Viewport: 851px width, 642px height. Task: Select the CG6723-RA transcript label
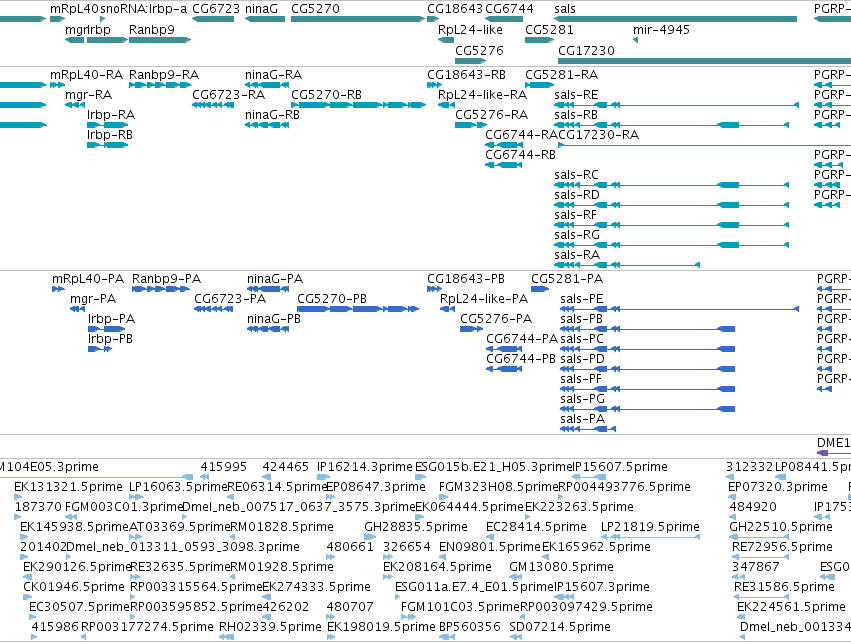[228, 94]
